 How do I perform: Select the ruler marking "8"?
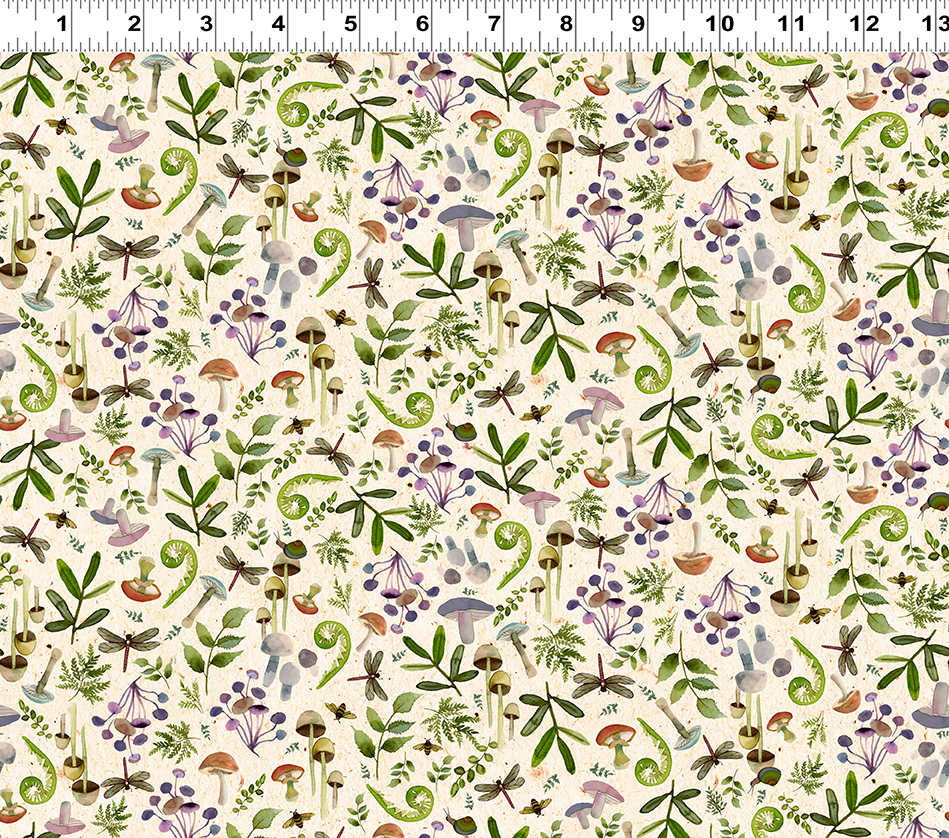point(566,24)
